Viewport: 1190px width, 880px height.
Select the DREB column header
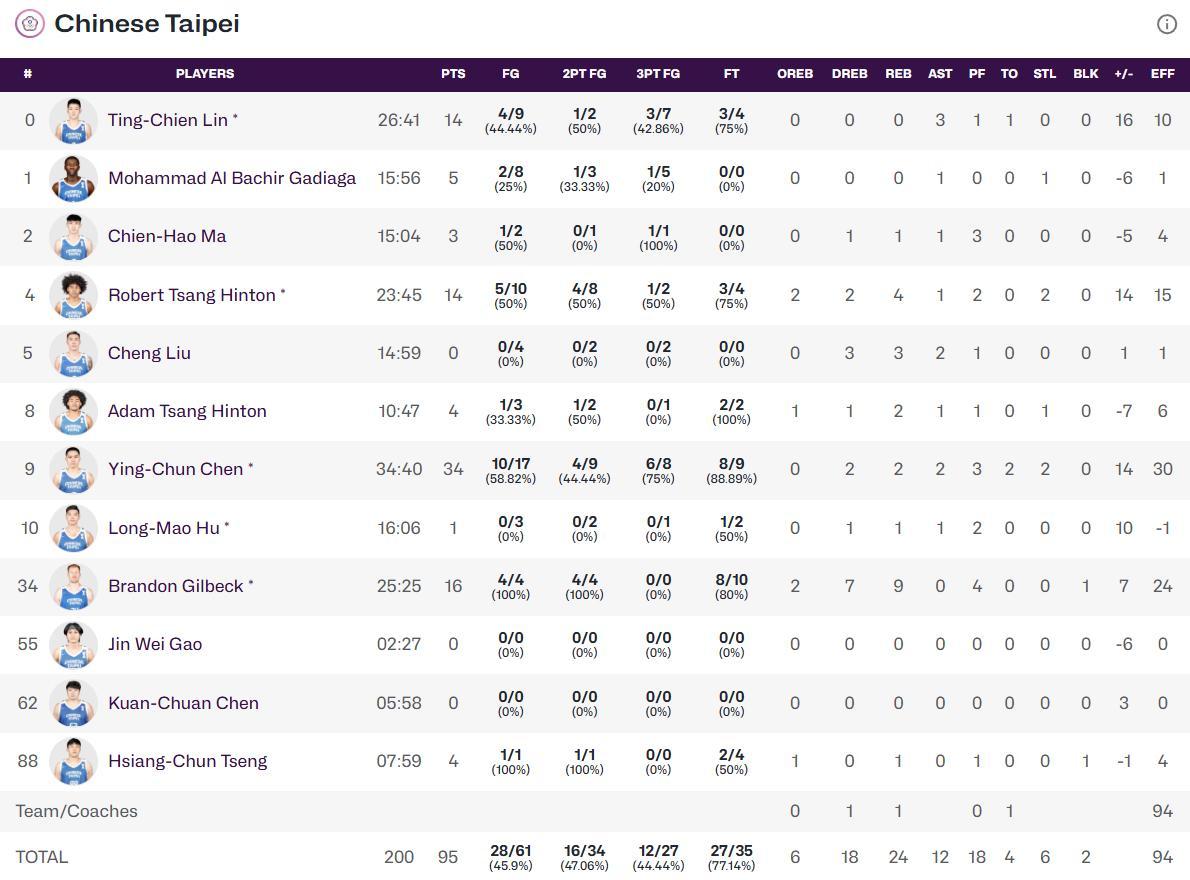point(849,74)
